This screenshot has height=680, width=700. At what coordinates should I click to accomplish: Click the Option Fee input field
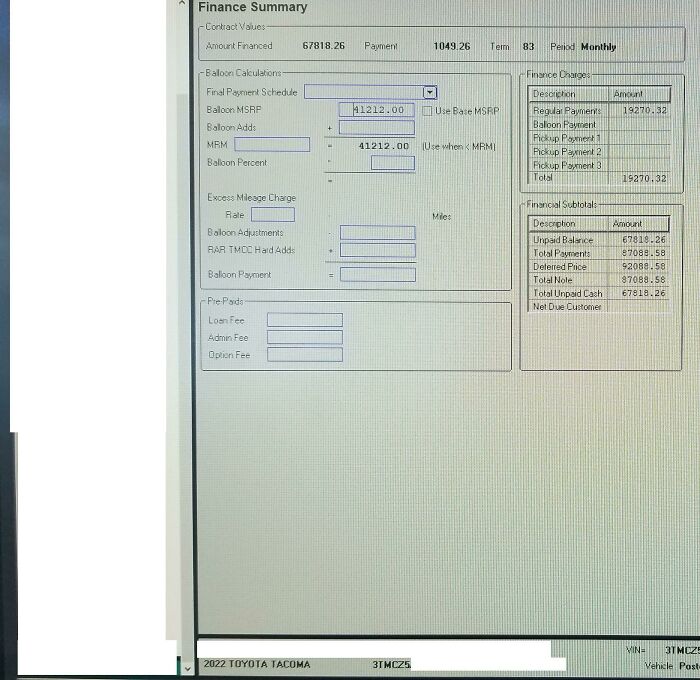coord(304,355)
